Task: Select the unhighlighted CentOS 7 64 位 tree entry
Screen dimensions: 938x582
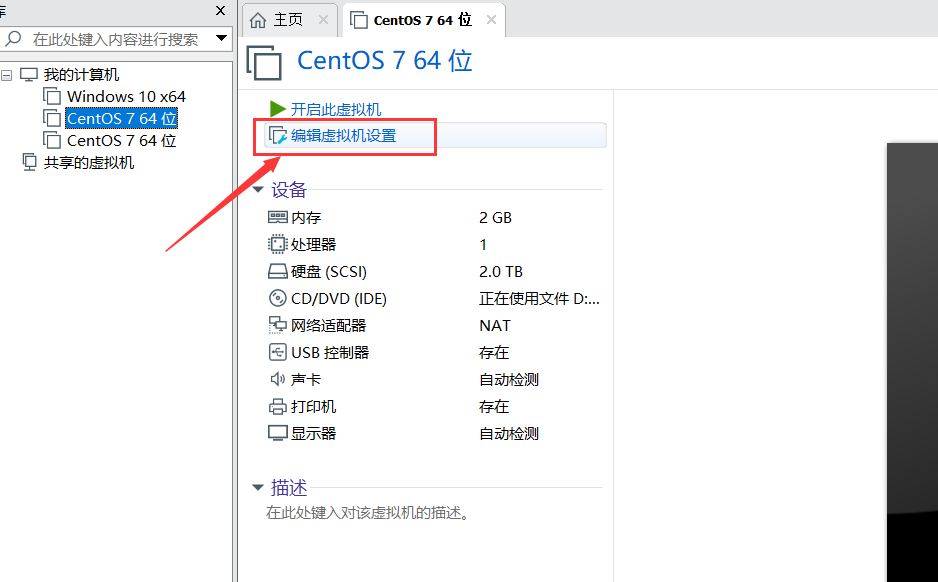Action: [121, 141]
